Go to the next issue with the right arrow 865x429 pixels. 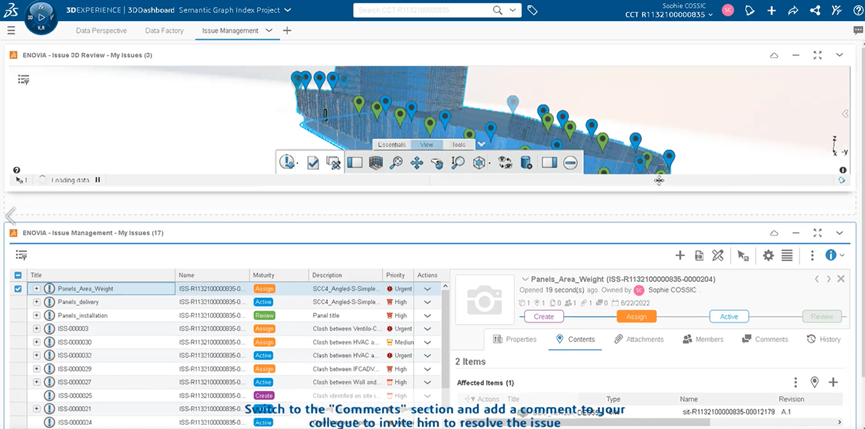pyautogui.click(x=829, y=279)
